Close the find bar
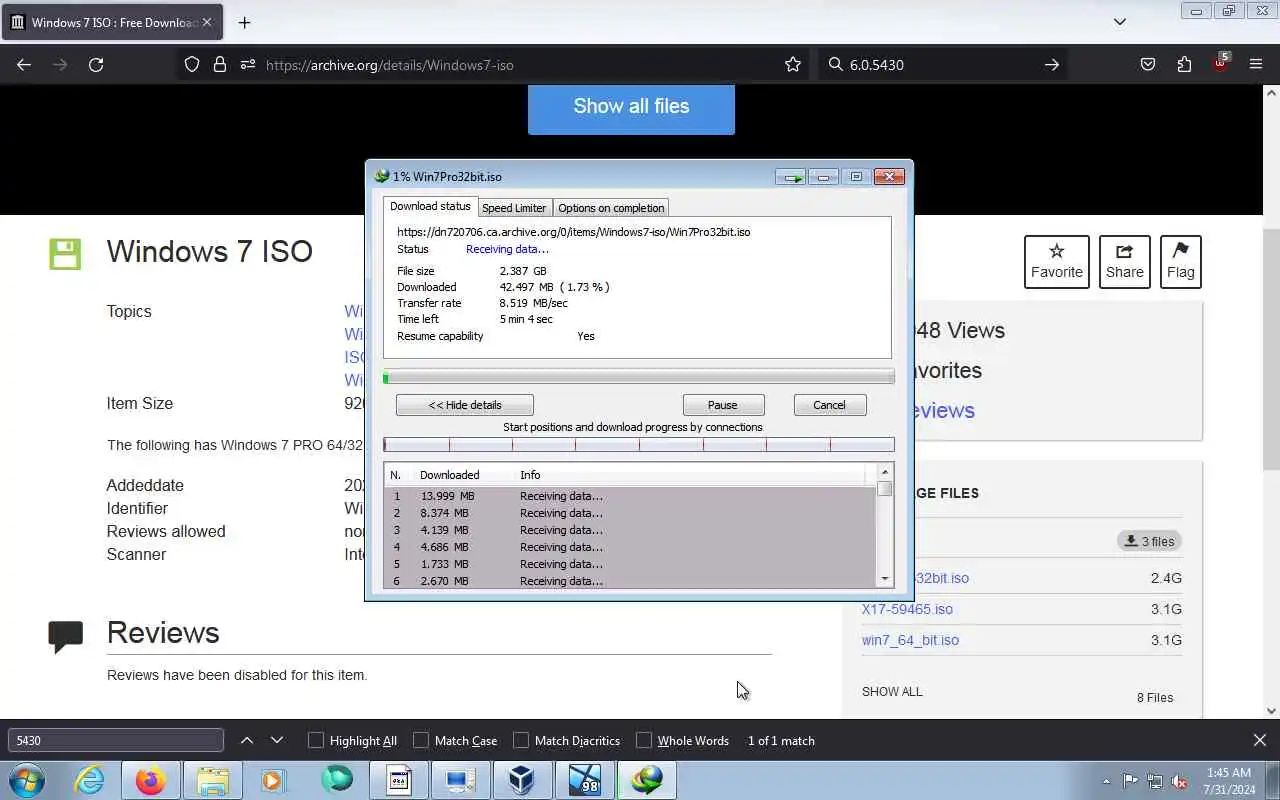The image size is (1280, 800). 1260,740
